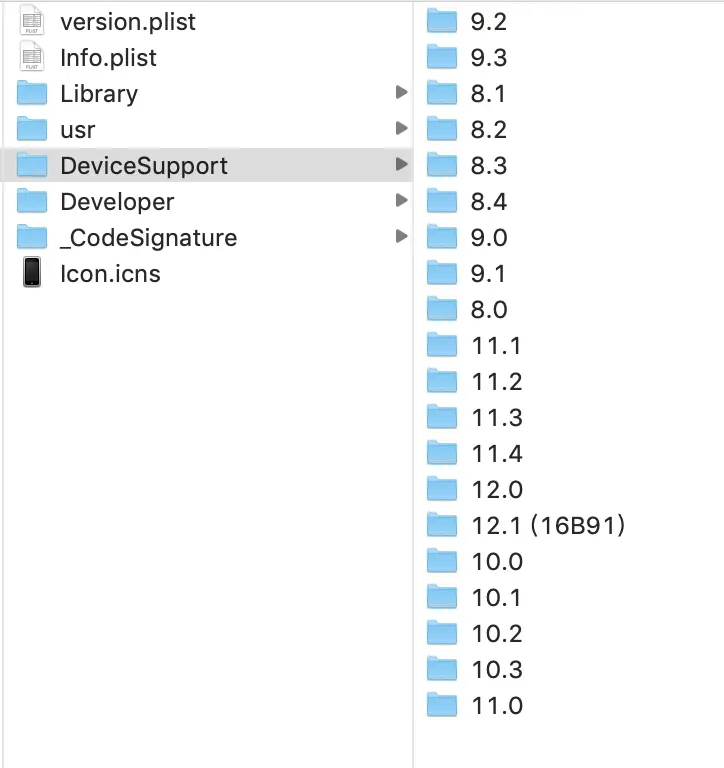Select the Developer folder name
This screenshot has width=724, height=768.
click(x=117, y=201)
